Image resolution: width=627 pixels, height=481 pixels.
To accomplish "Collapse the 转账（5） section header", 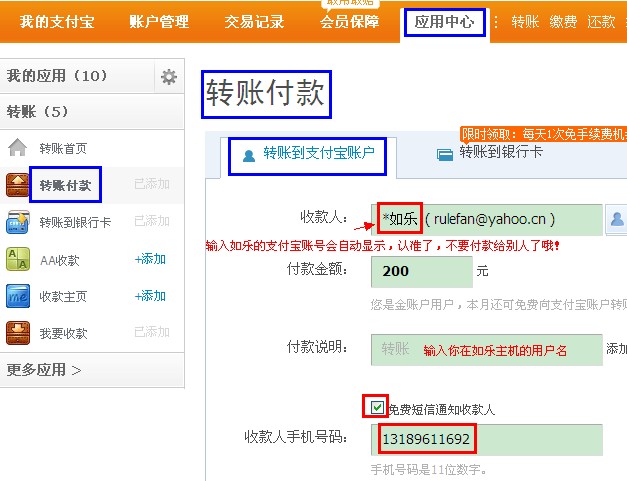I will pyautogui.click(x=92, y=112).
